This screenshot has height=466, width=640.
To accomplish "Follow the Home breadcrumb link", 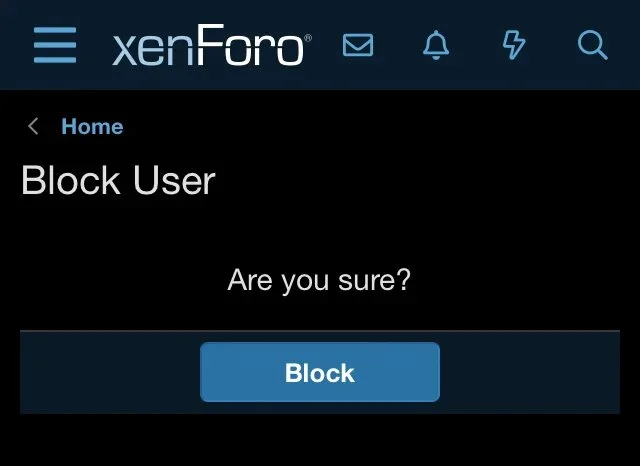I will [92, 126].
